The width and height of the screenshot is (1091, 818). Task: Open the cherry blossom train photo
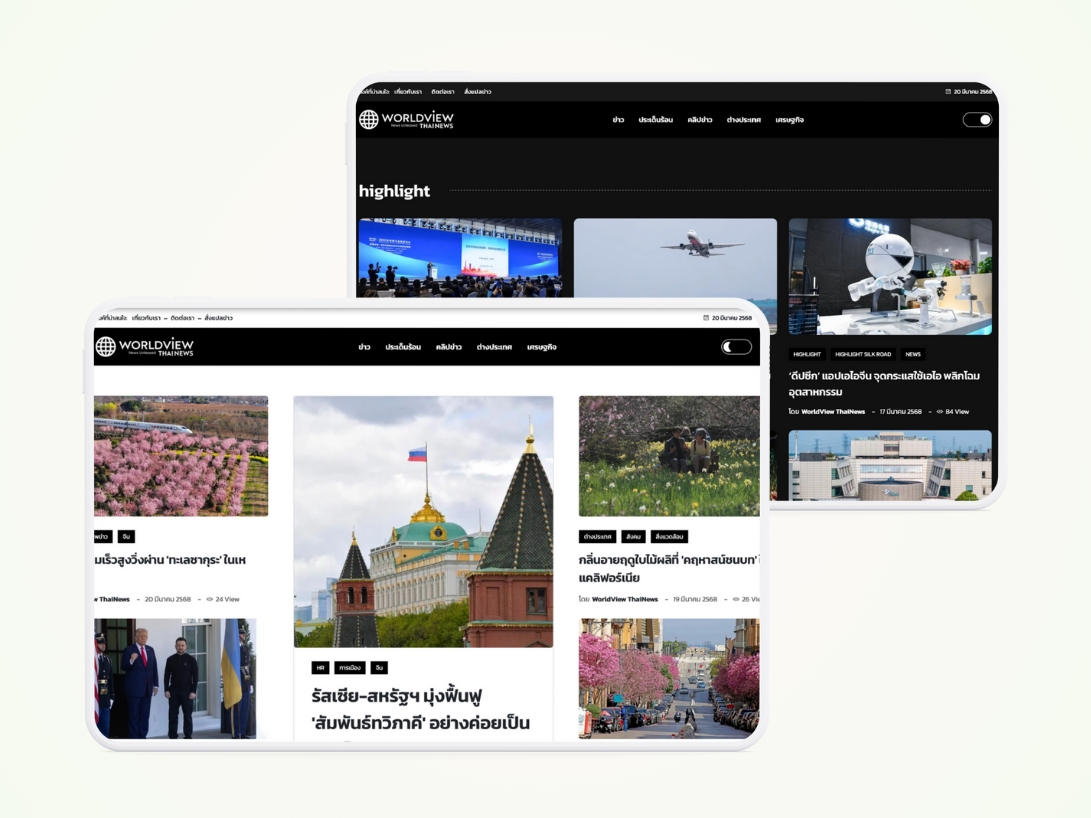pyautogui.click(x=181, y=456)
